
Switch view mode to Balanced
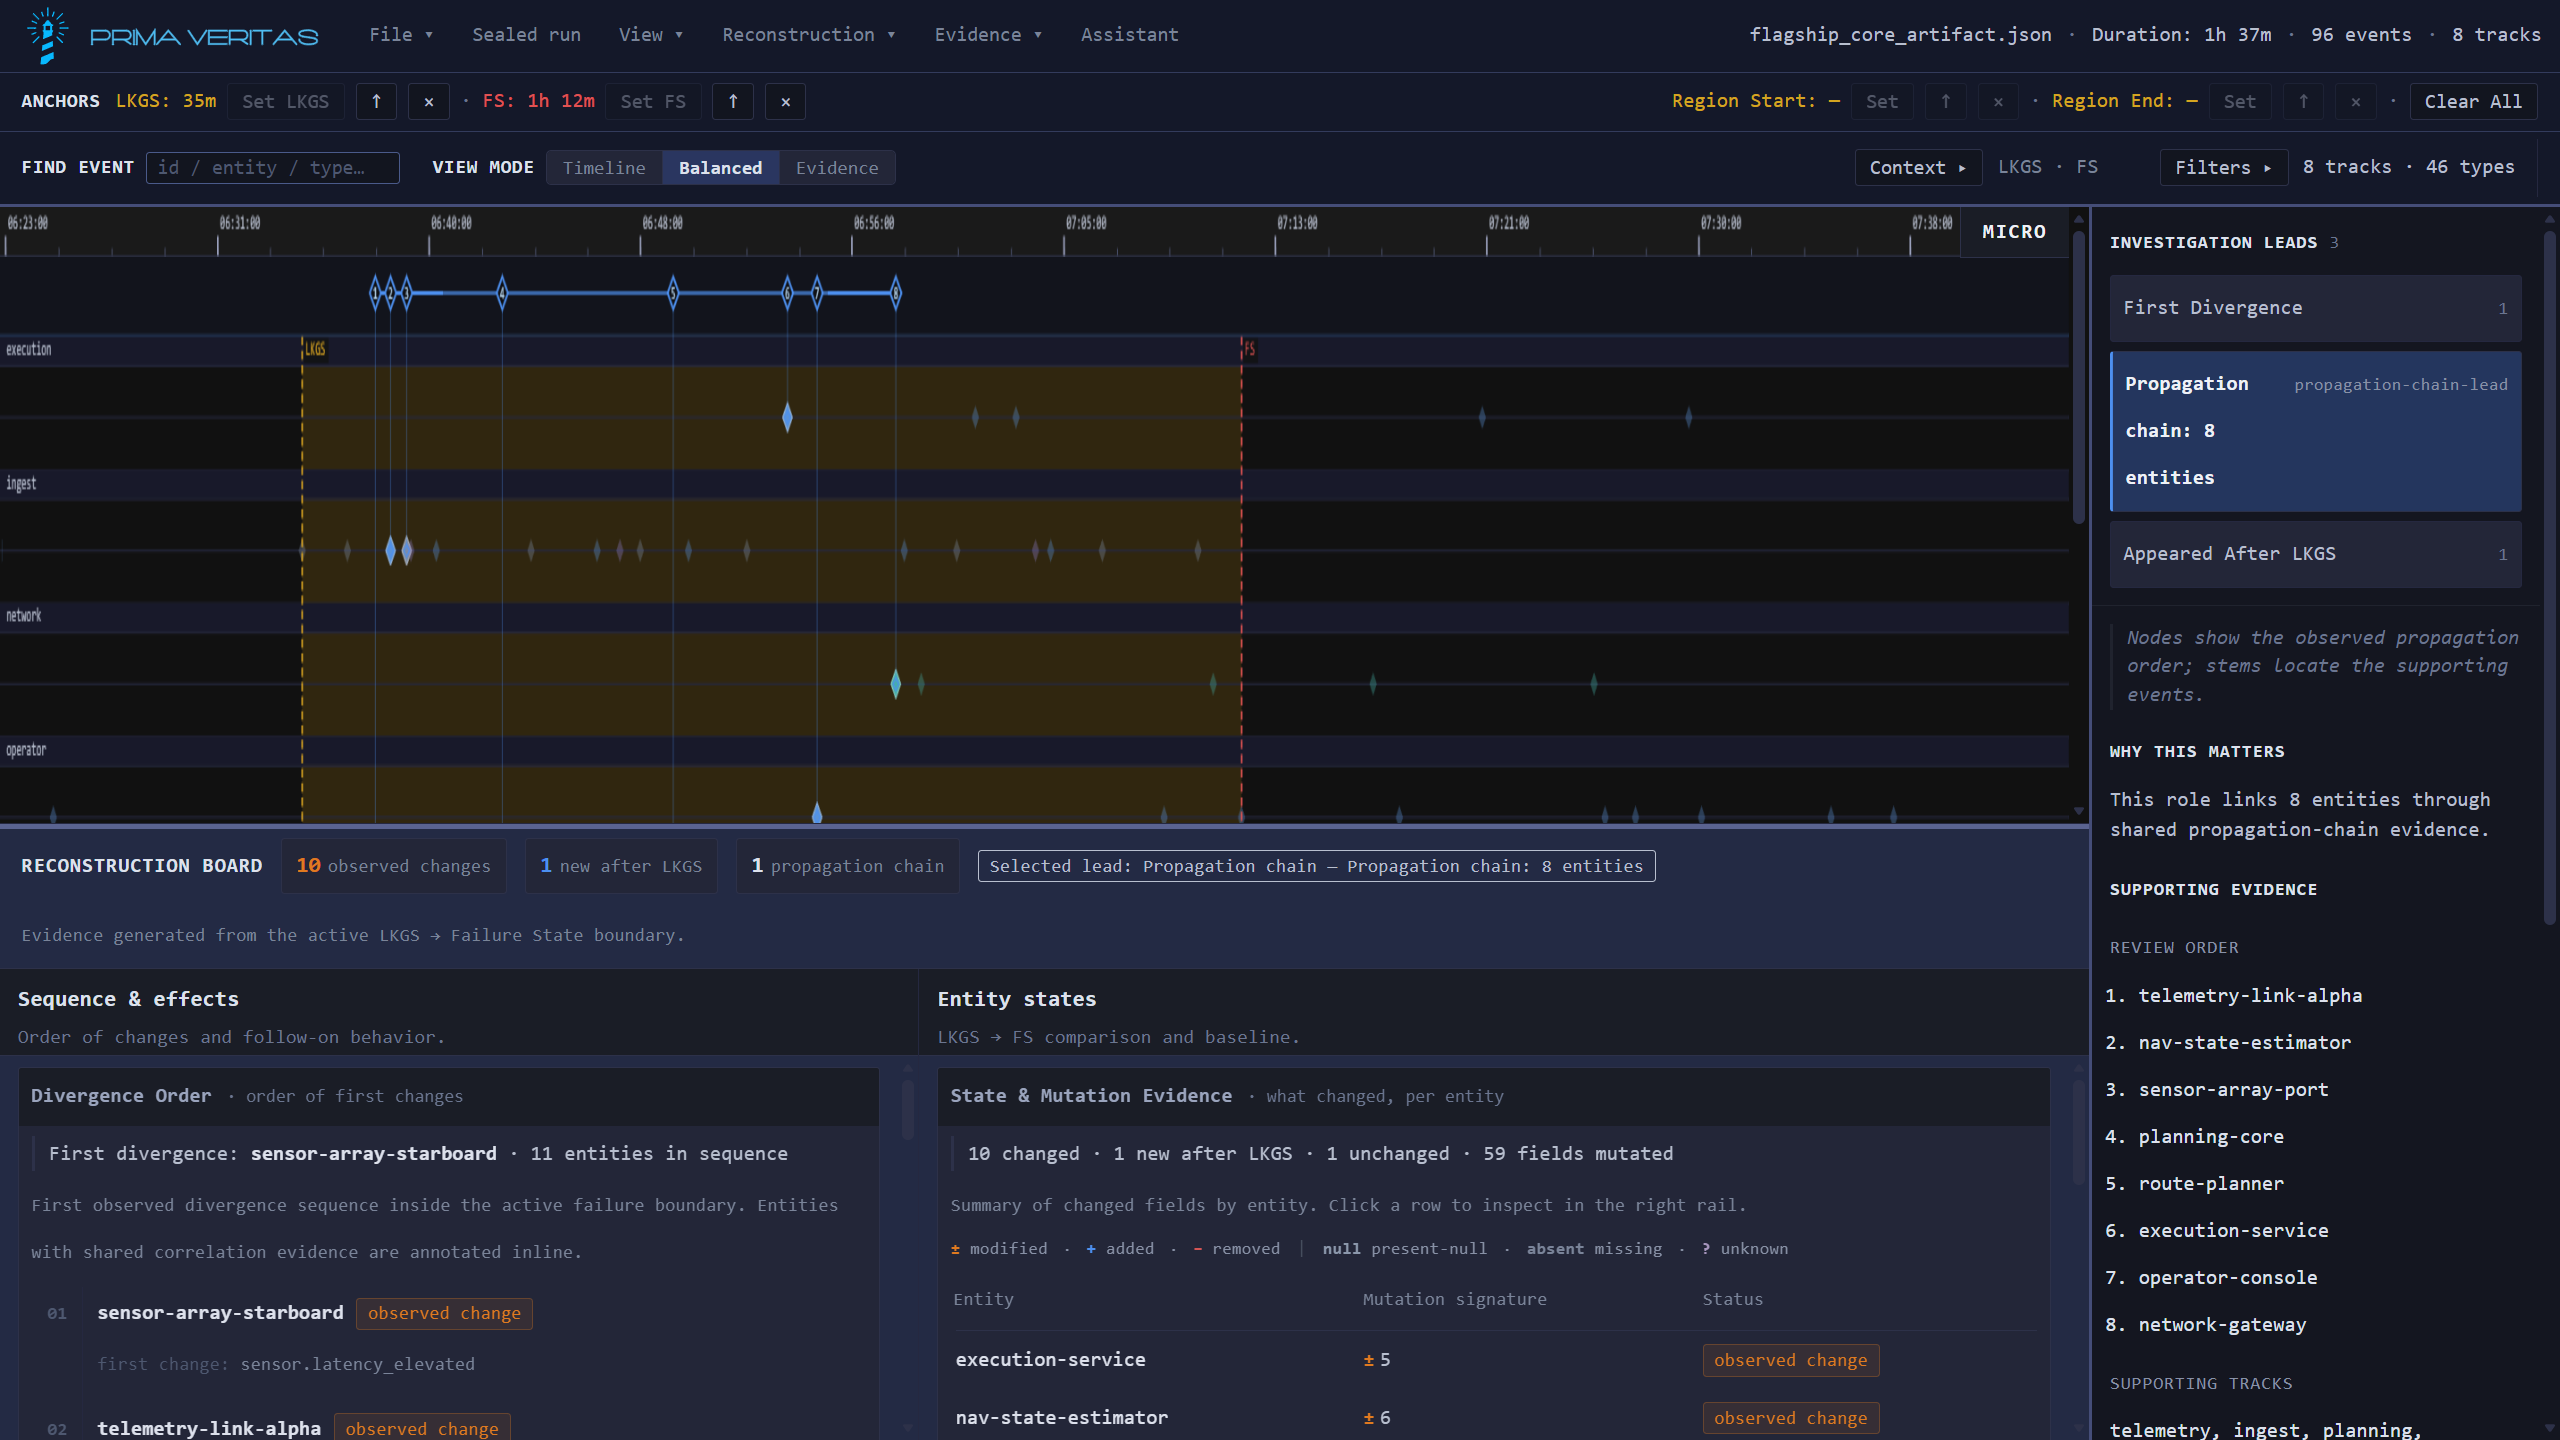(x=720, y=168)
